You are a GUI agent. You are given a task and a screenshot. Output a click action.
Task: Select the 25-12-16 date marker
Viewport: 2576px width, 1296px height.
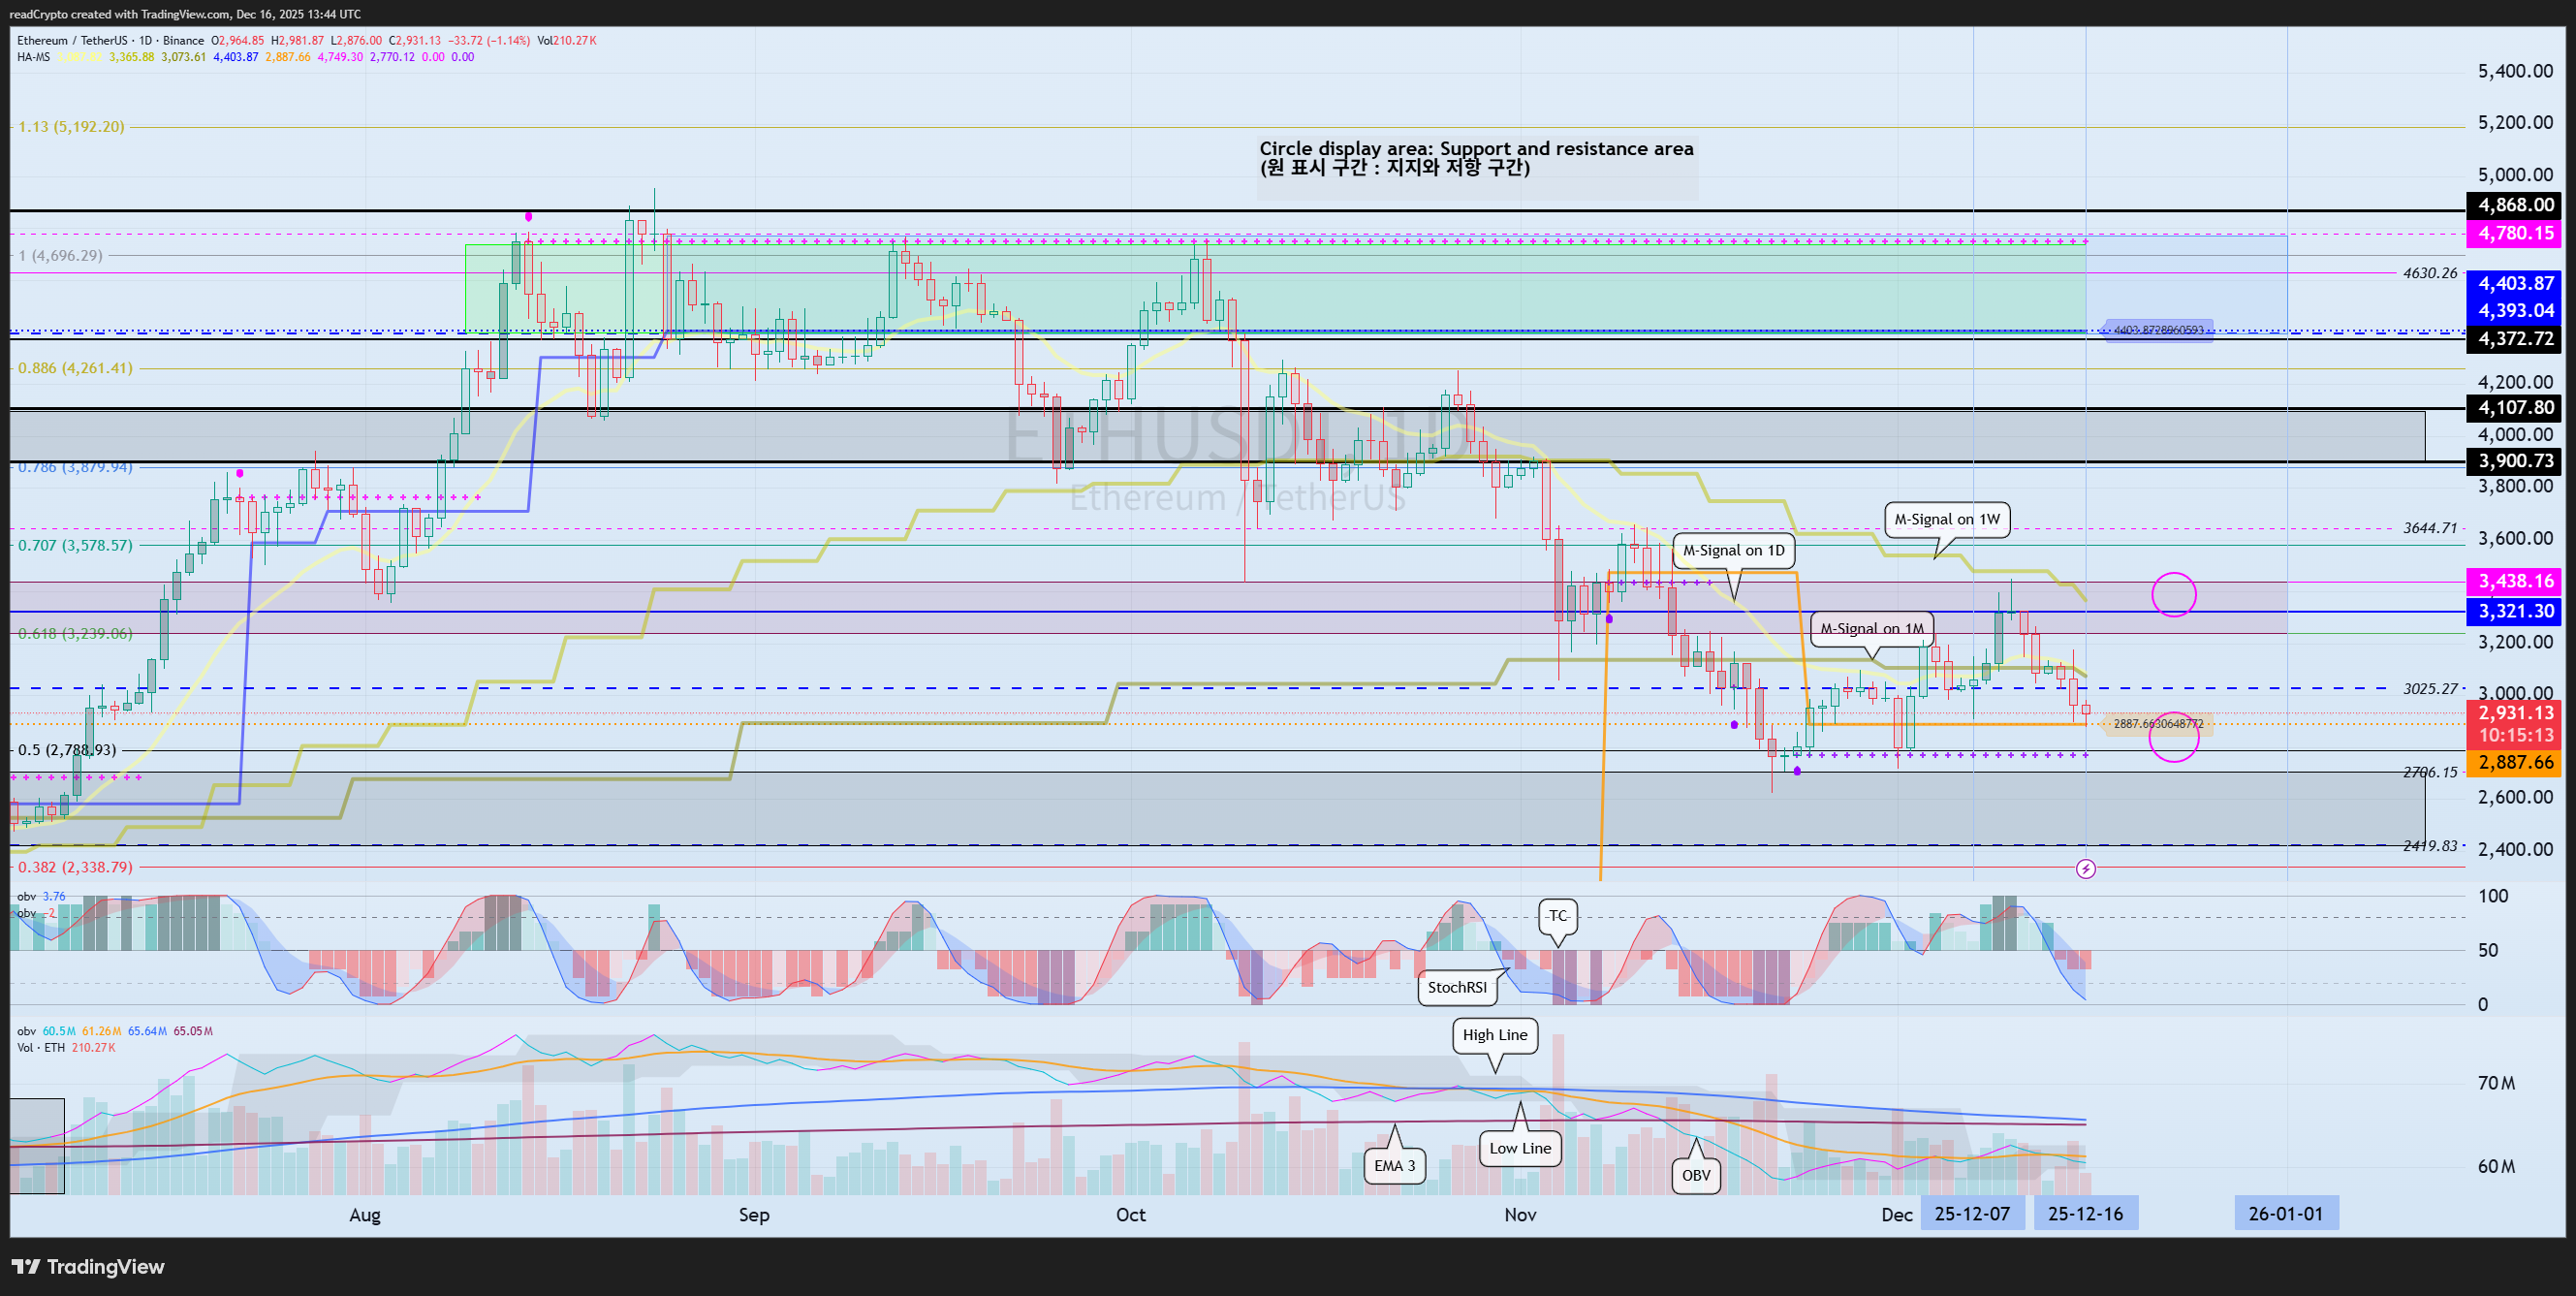2085,1213
